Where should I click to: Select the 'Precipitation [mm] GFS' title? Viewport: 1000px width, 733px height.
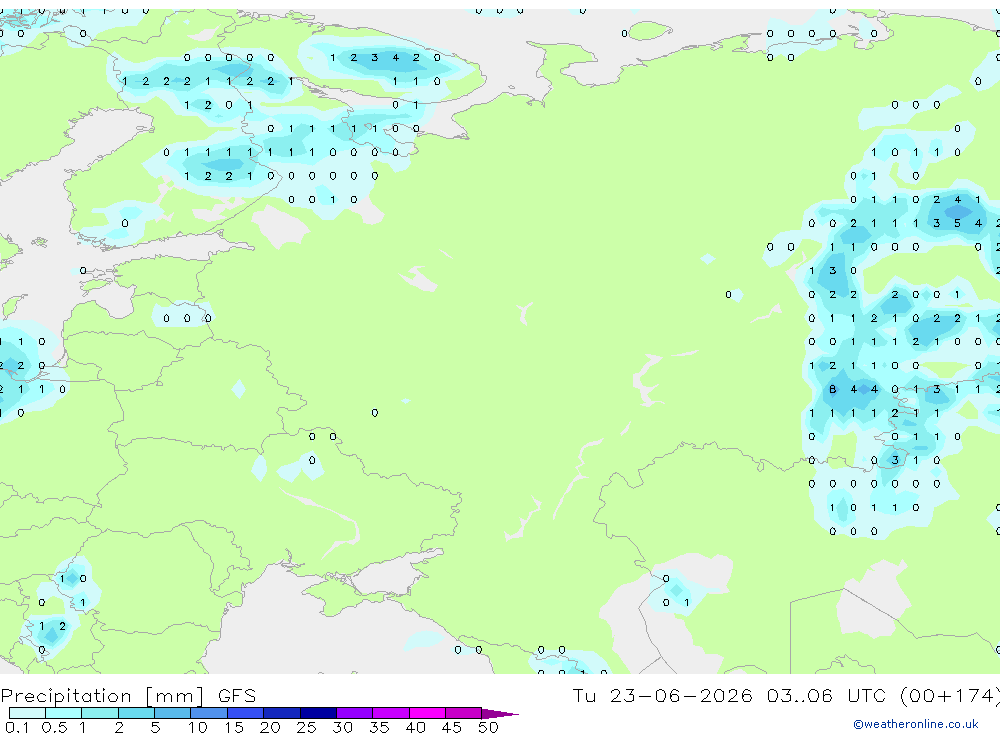tap(128, 695)
